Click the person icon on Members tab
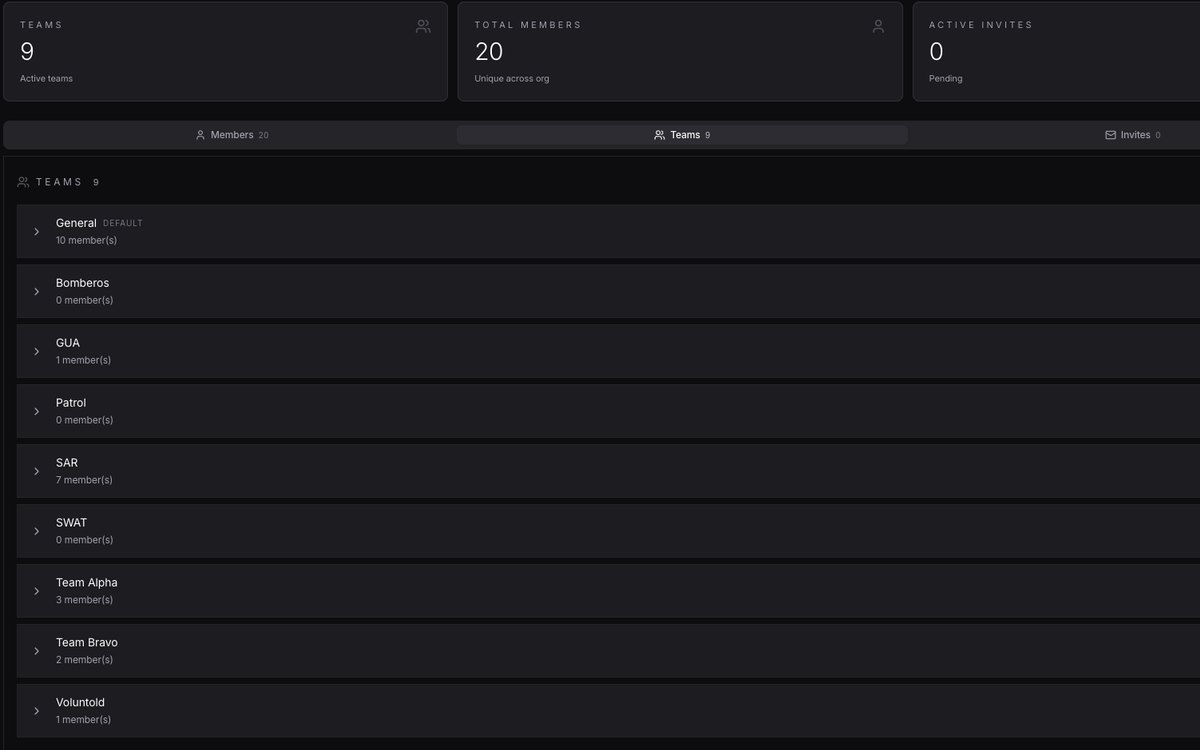1200x750 pixels. (200, 135)
